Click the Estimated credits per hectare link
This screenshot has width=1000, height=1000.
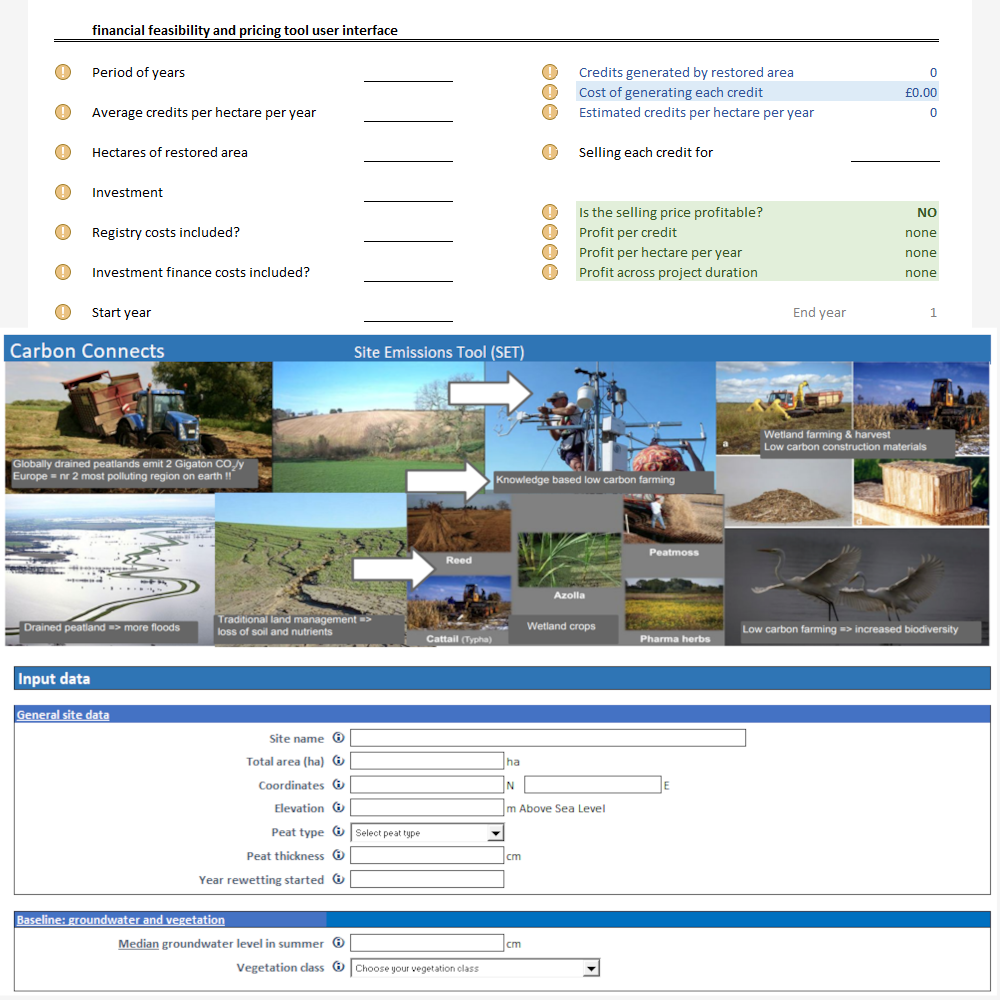(x=697, y=112)
